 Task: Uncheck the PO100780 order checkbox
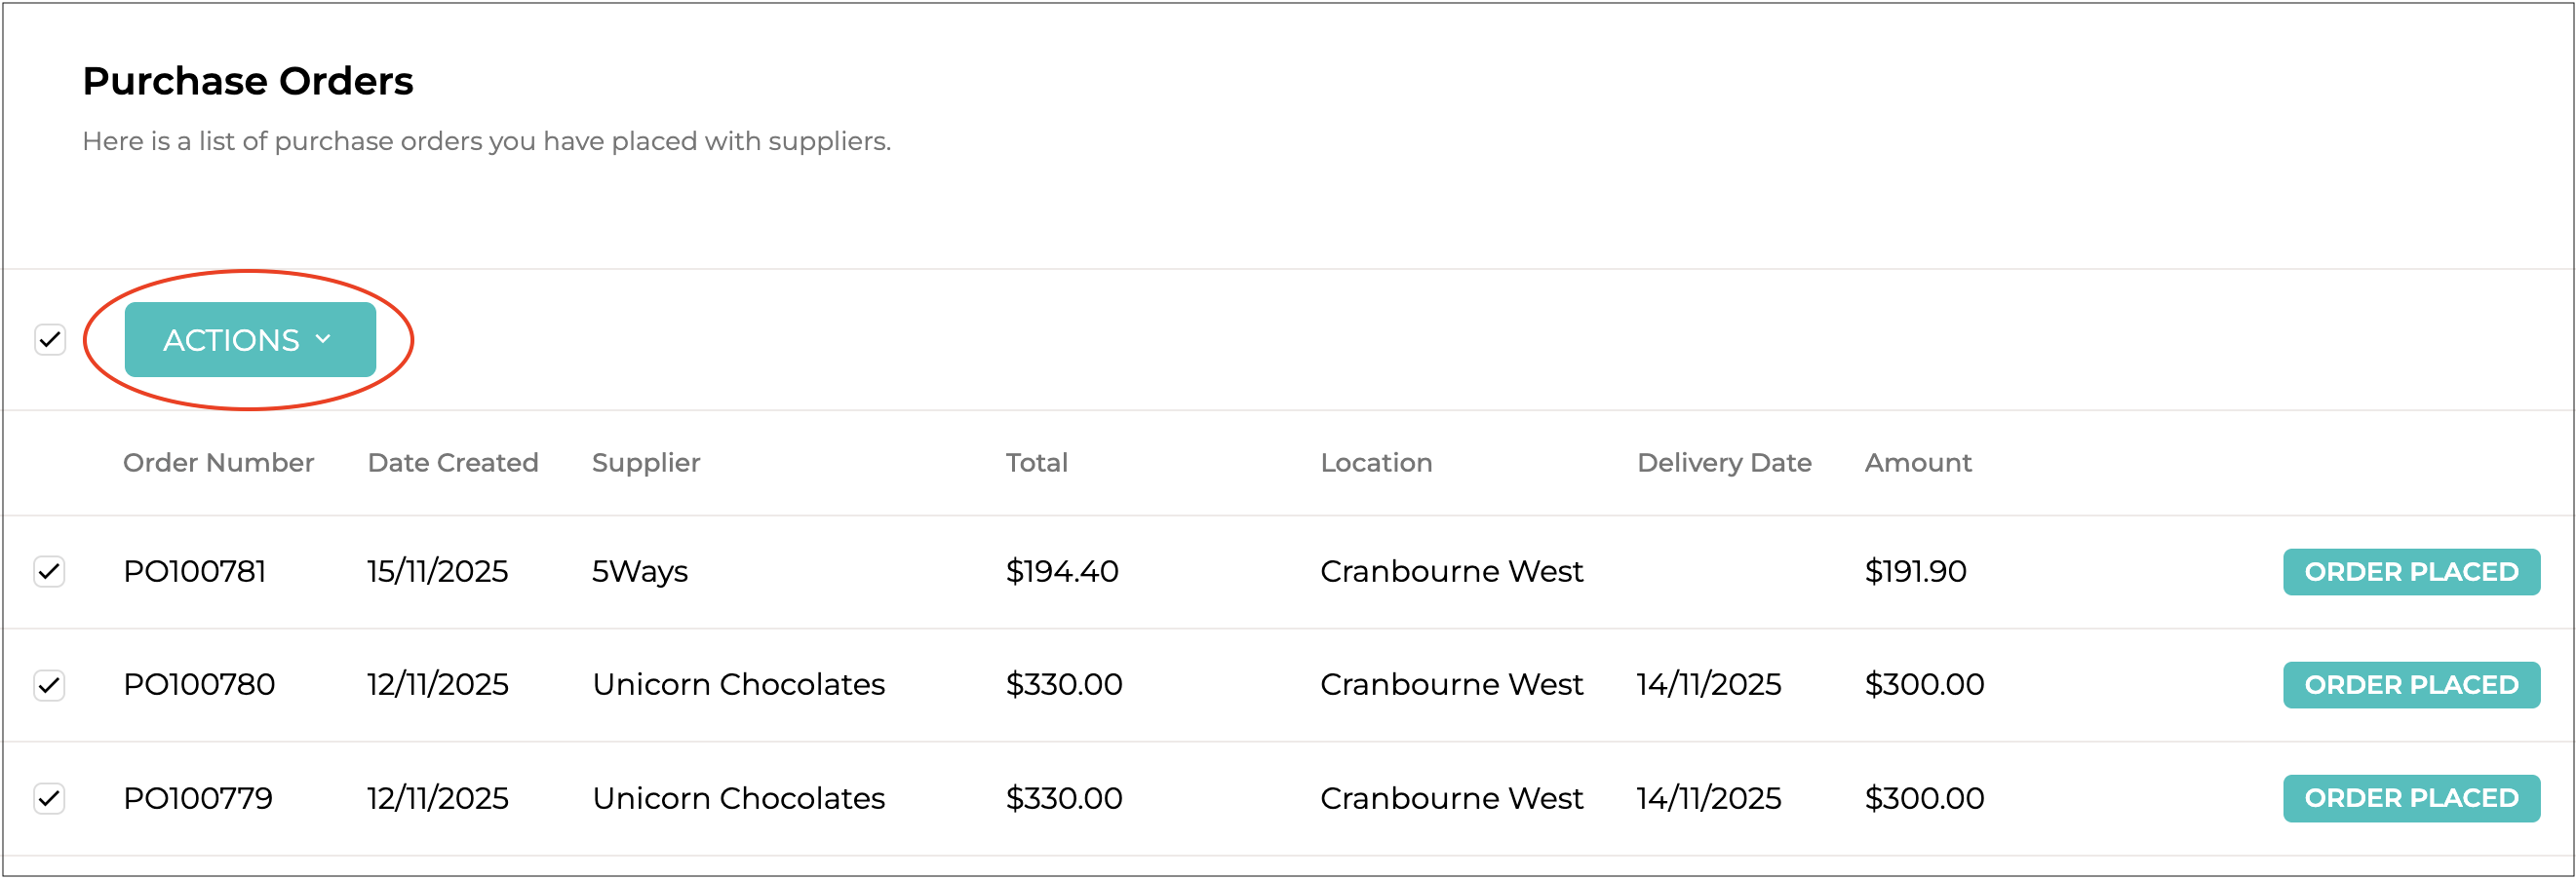click(x=50, y=685)
